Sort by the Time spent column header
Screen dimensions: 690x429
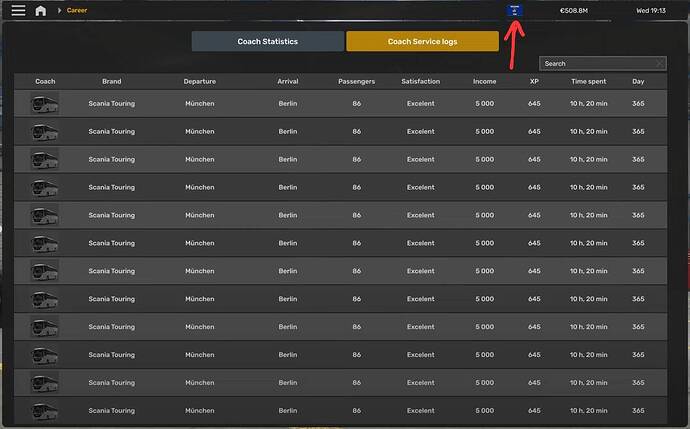[x=589, y=81]
